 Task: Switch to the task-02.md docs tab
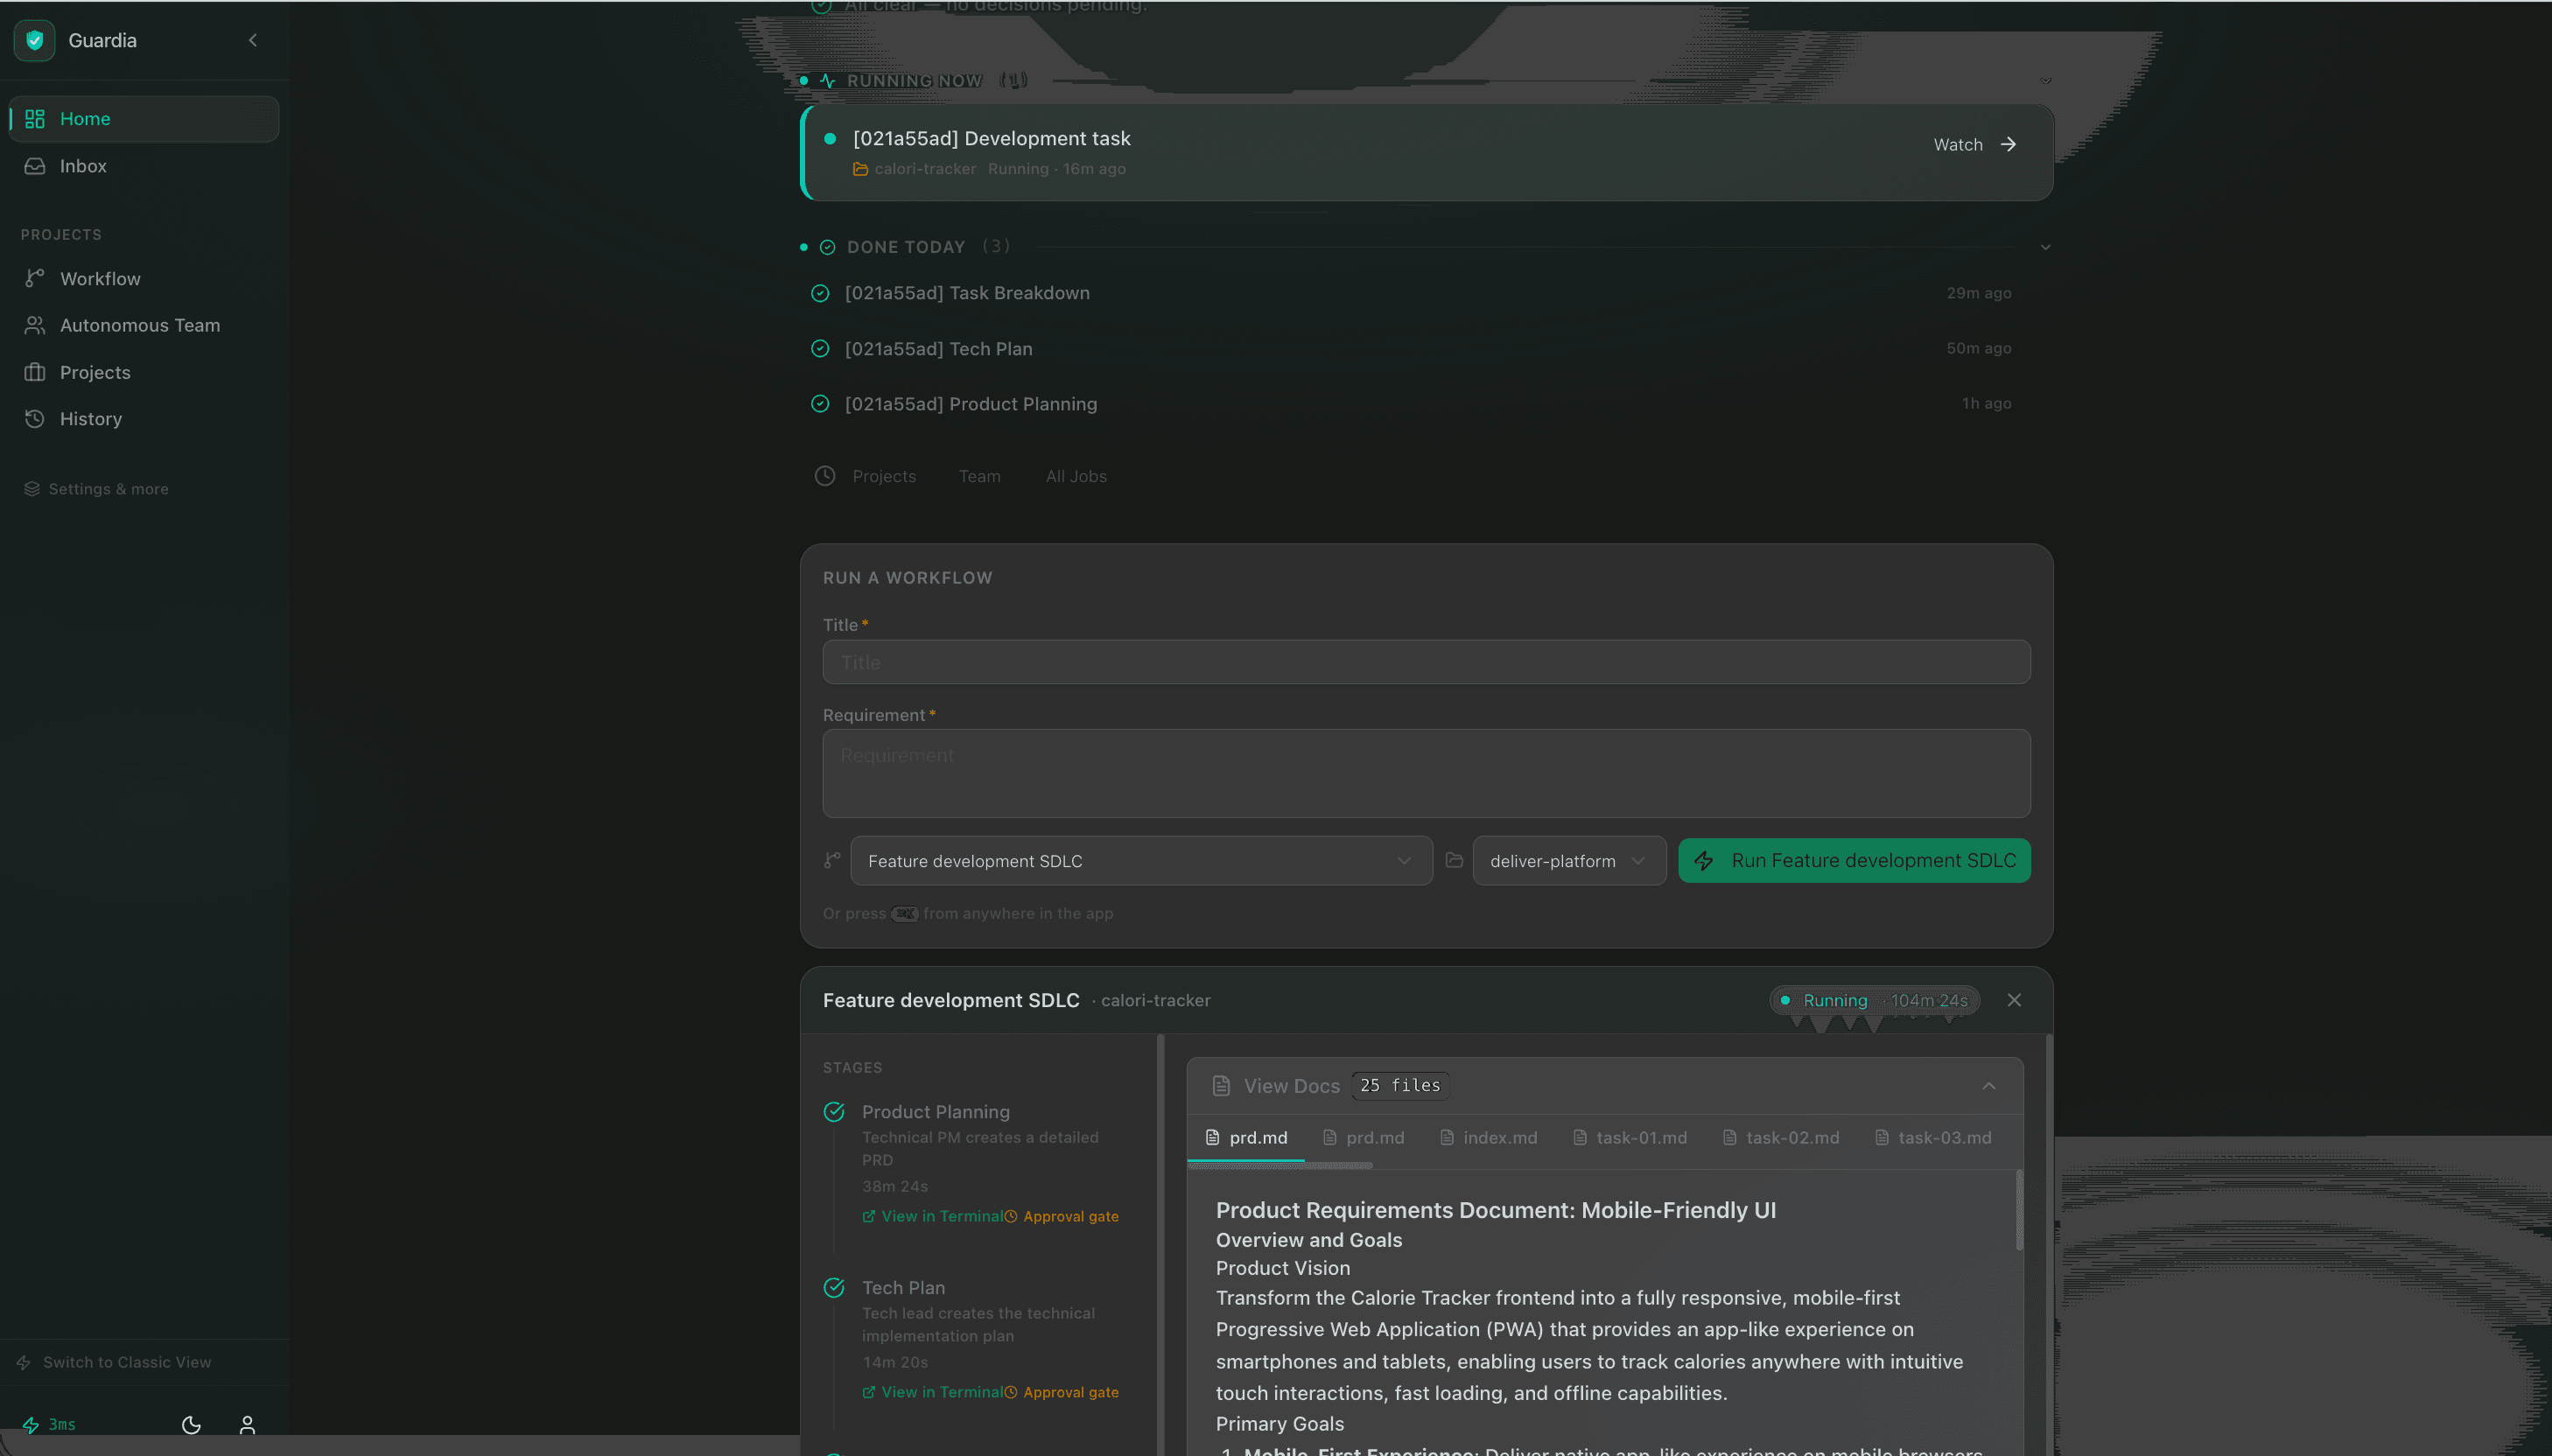pos(1781,1138)
